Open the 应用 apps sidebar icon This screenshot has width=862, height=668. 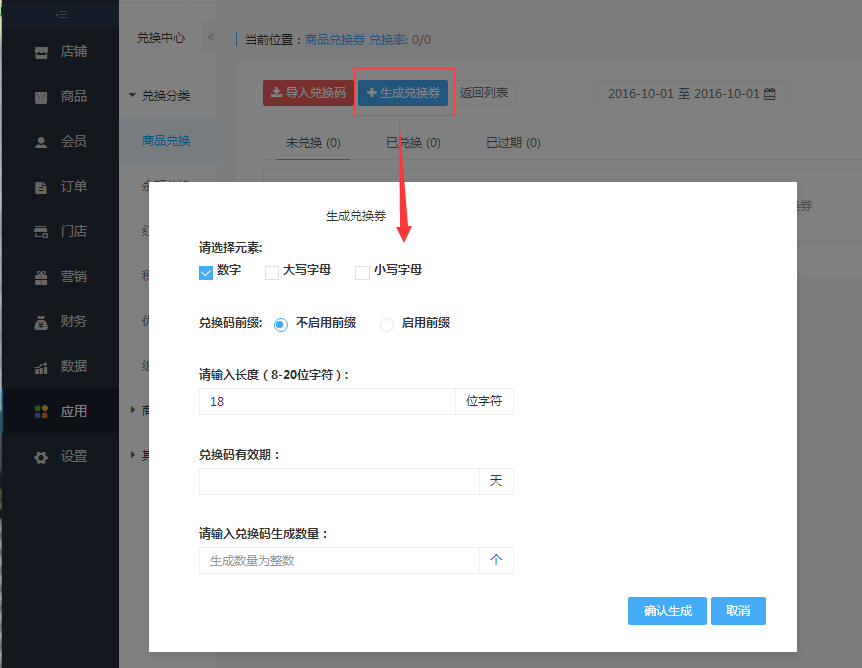pos(41,412)
